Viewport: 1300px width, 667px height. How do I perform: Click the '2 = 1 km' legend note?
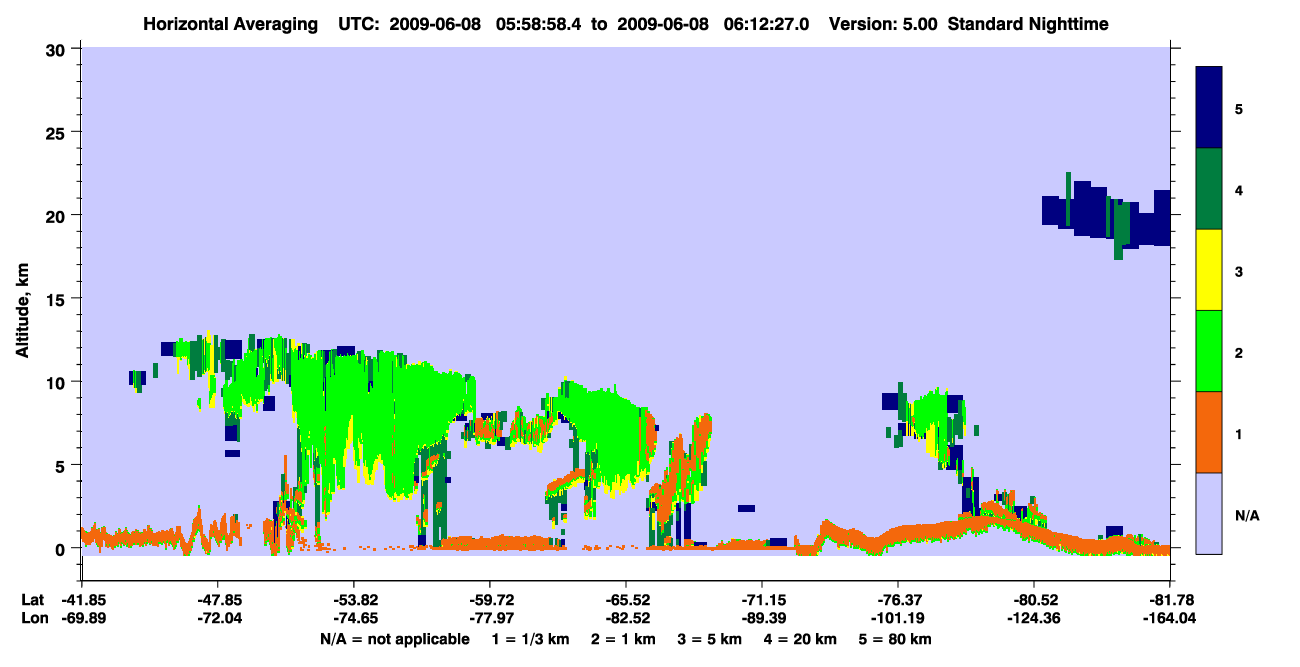tap(624, 639)
